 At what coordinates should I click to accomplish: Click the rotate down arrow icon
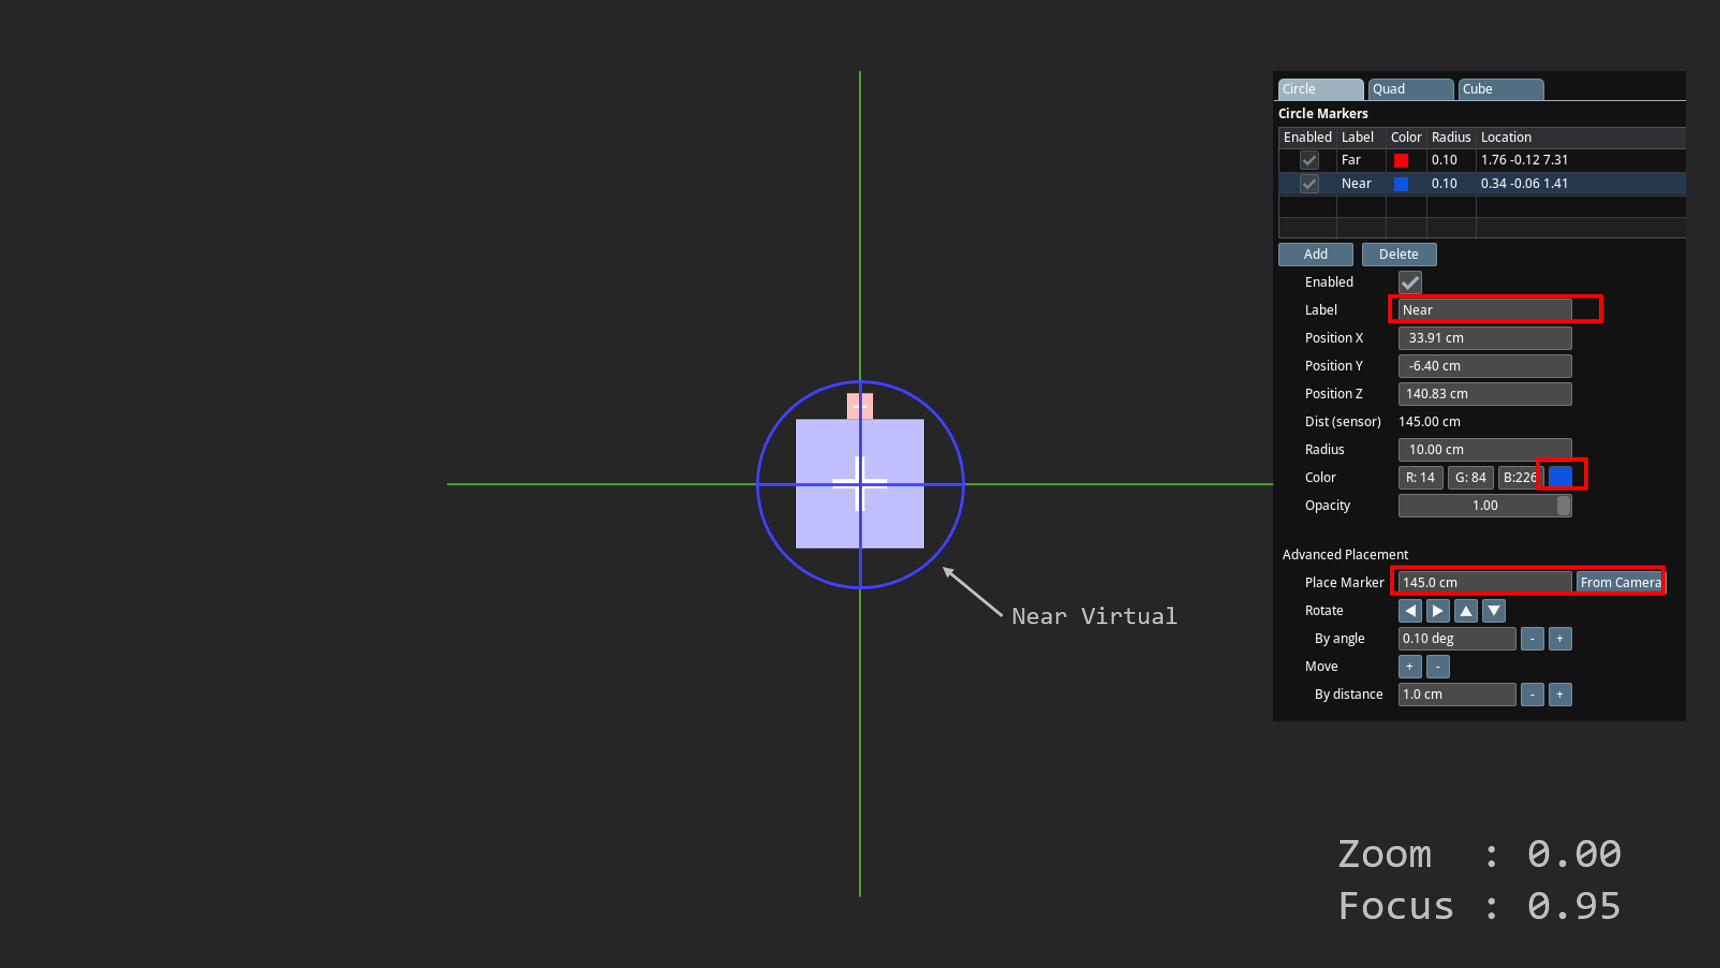click(x=1493, y=610)
